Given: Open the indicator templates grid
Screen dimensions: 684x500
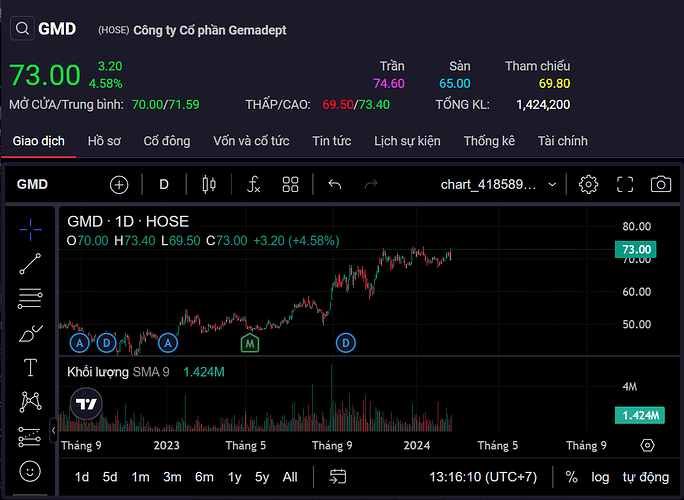Looking at the screenshot, I should 290,185.
